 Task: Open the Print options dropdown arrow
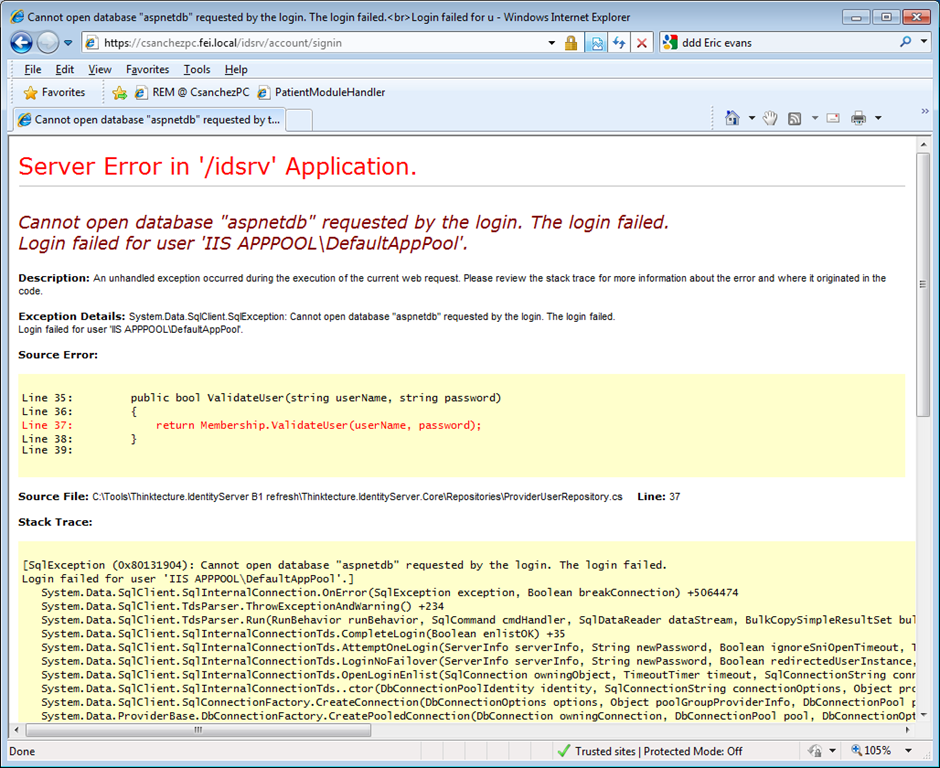coord(878,118)
